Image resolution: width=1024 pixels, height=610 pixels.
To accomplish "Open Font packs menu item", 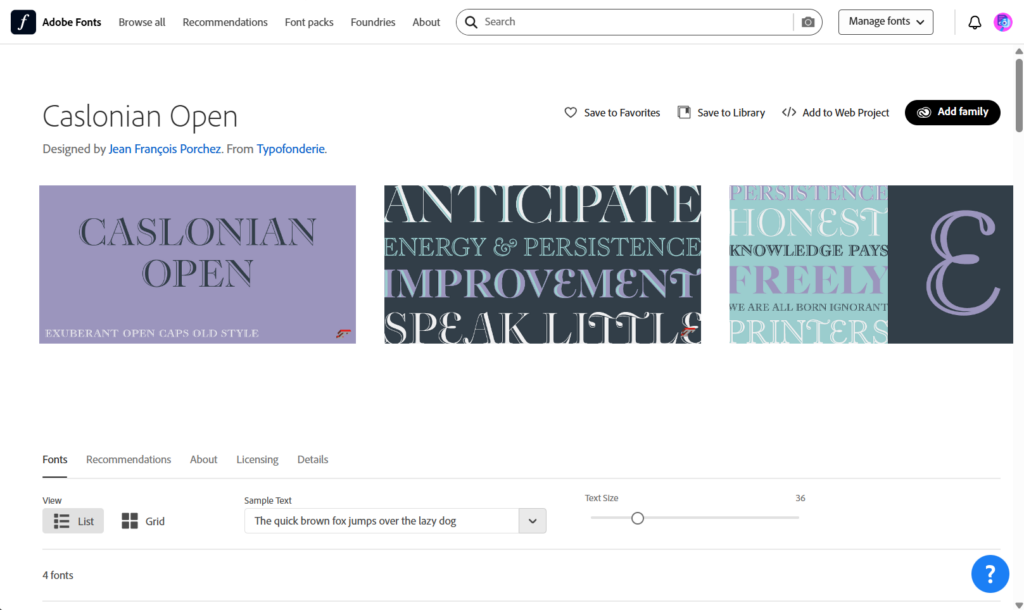I will (309, 22).
